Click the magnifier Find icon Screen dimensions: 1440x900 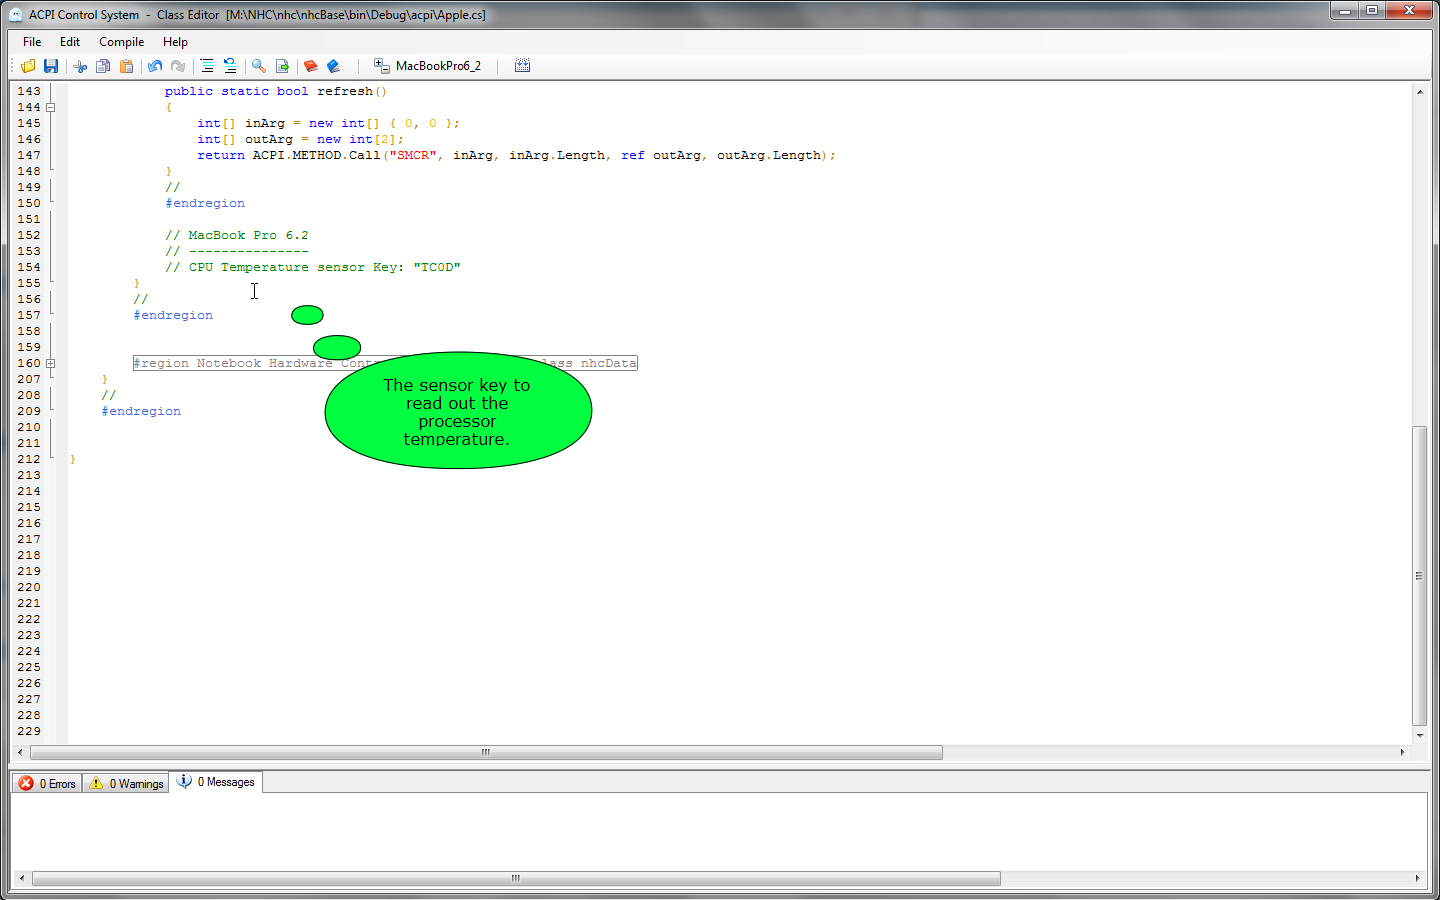pyautogui.click(x=259, y=66)
